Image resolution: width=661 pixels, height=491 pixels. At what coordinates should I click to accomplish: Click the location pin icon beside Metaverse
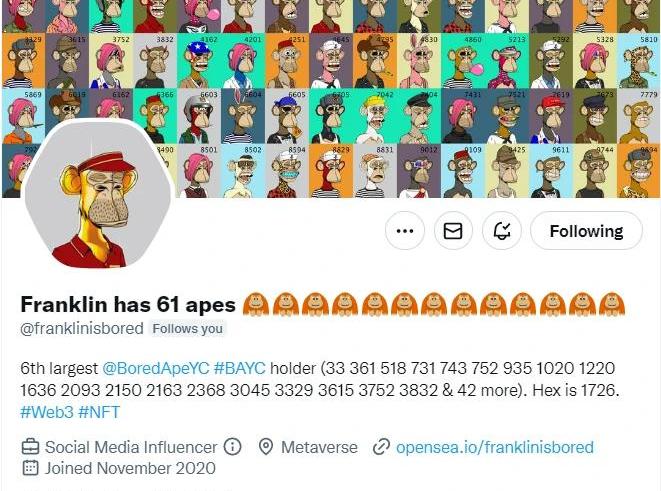[x=266, y=447]
